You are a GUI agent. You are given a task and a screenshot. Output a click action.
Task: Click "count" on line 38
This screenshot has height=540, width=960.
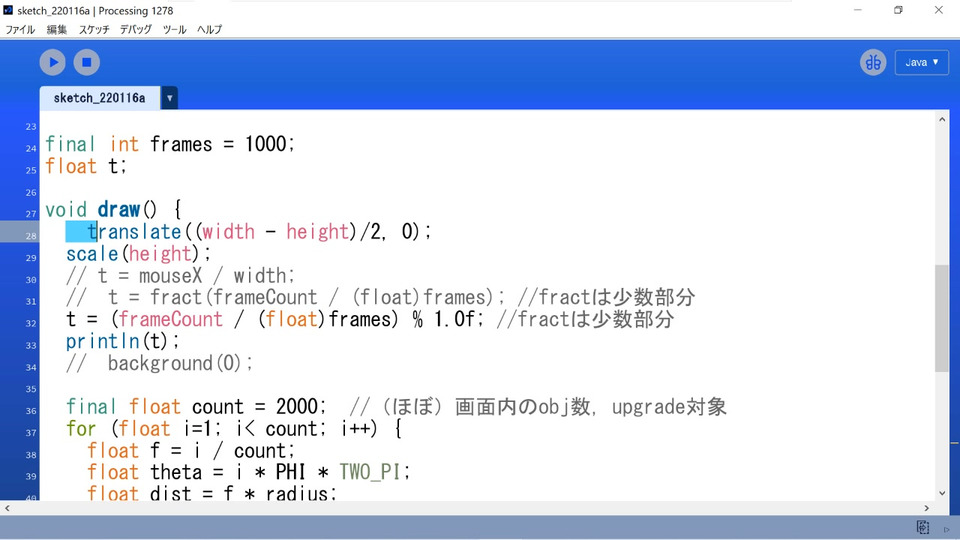click(x=260, y=451)
